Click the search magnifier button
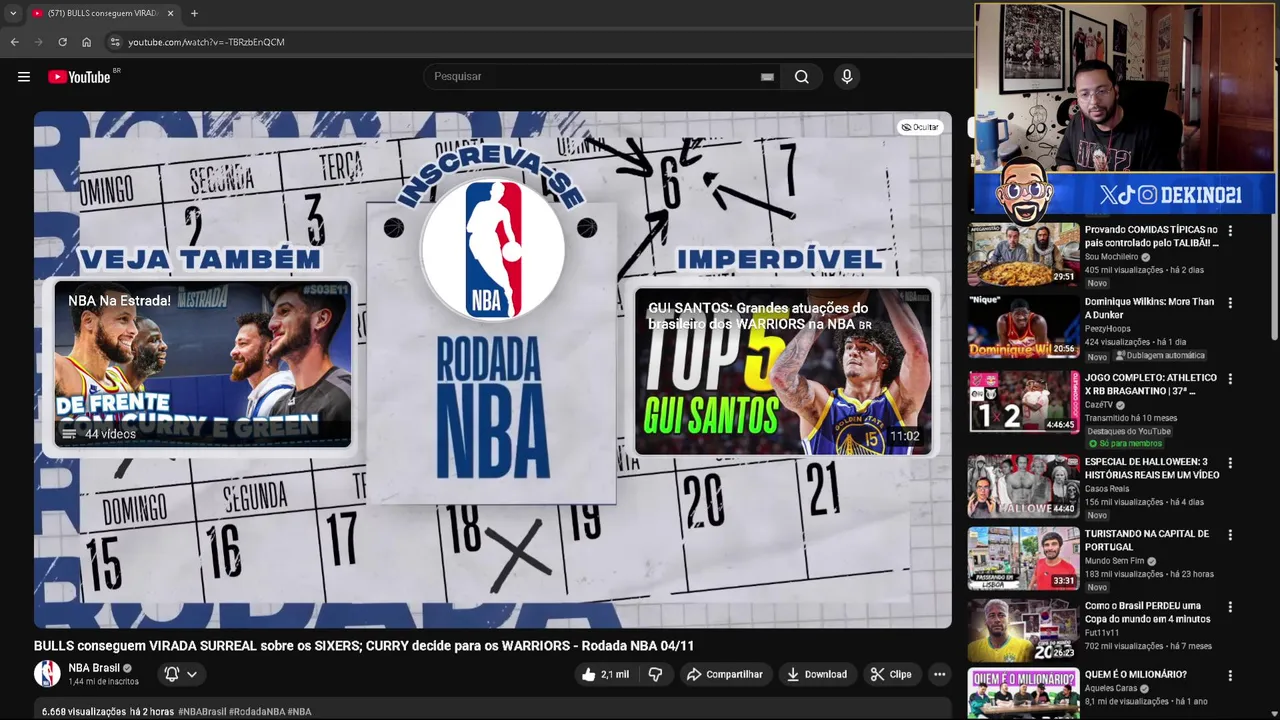The image size is (1280, 720). [x=802, y=77]
